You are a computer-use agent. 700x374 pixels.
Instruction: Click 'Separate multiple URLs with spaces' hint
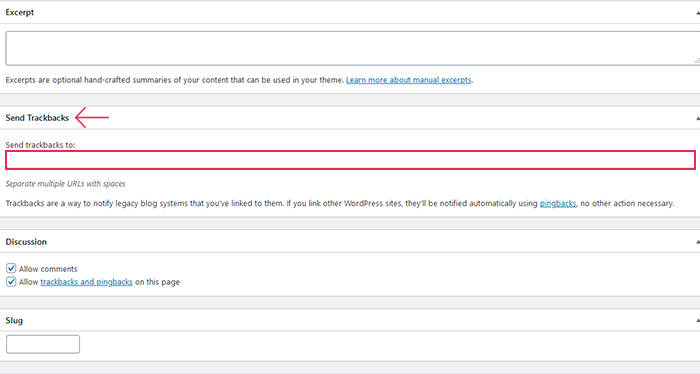(x=65, y=184)
